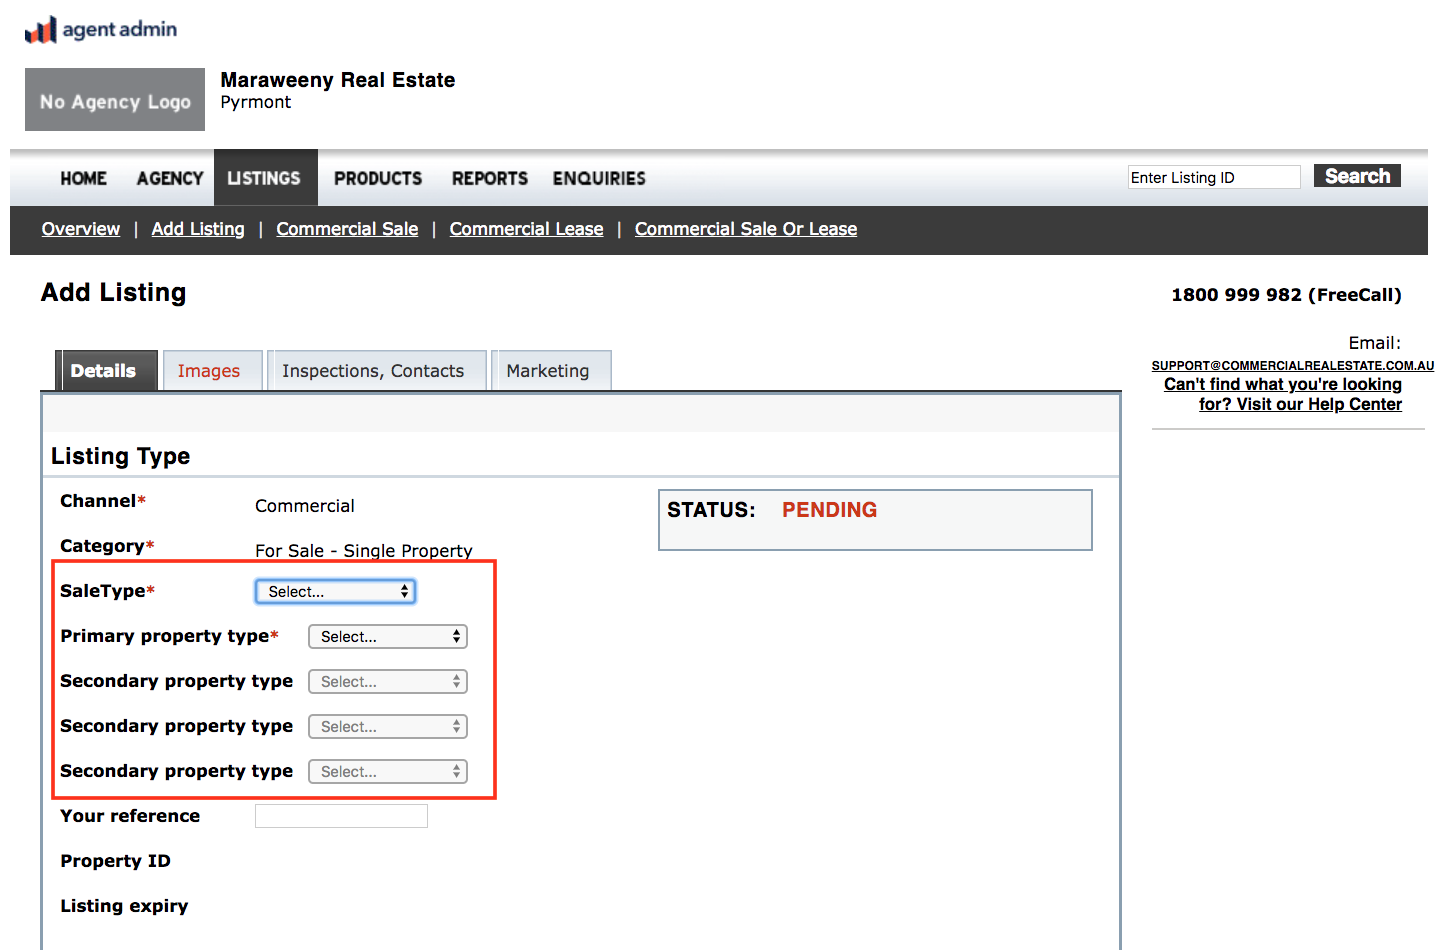
Task: Switch to the Inspections, Contacts tab
Action: tap(375, 370)
